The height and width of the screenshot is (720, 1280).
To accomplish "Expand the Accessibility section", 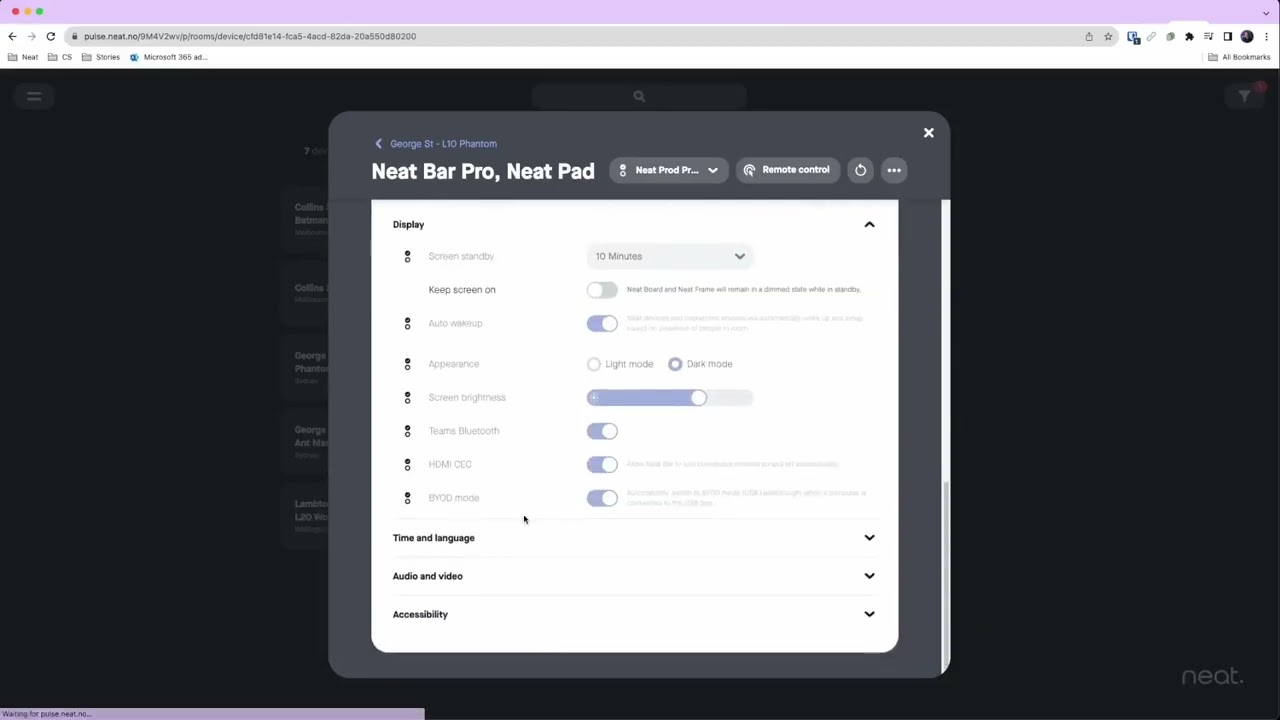I will click(x=634, y=614).
